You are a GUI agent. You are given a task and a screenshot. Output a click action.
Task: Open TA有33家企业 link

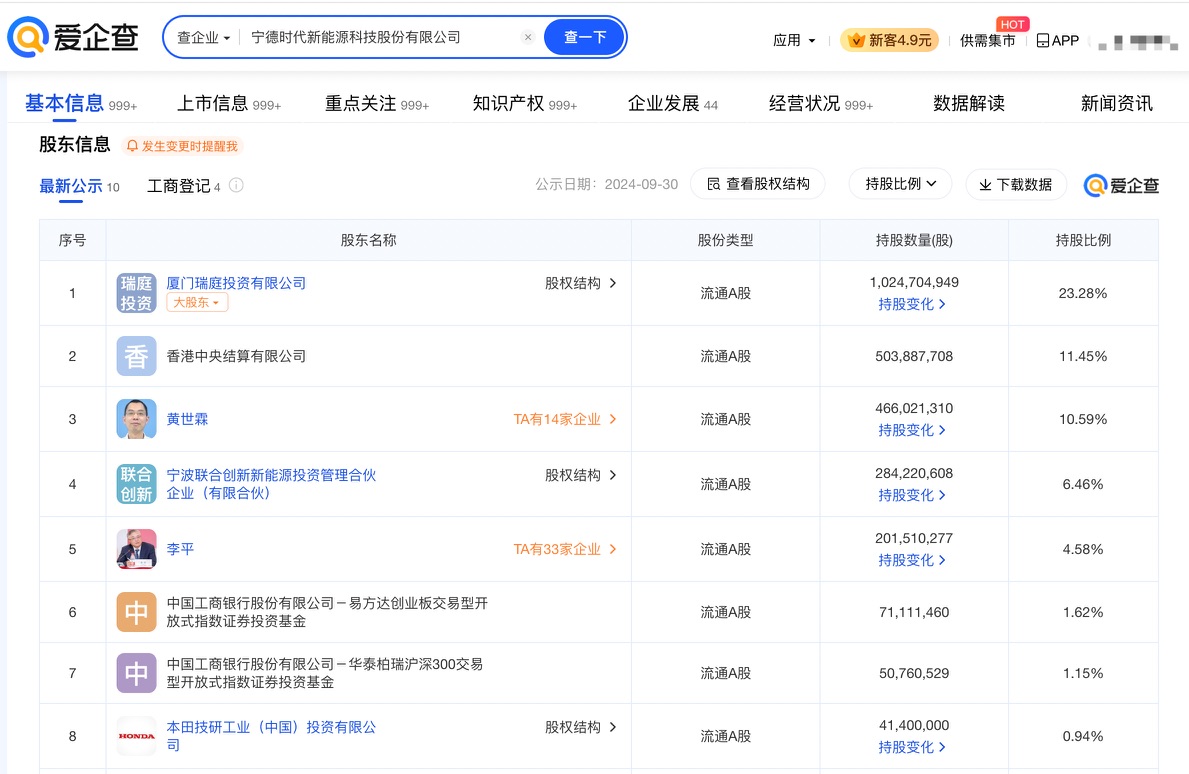[x=565, y=549]
